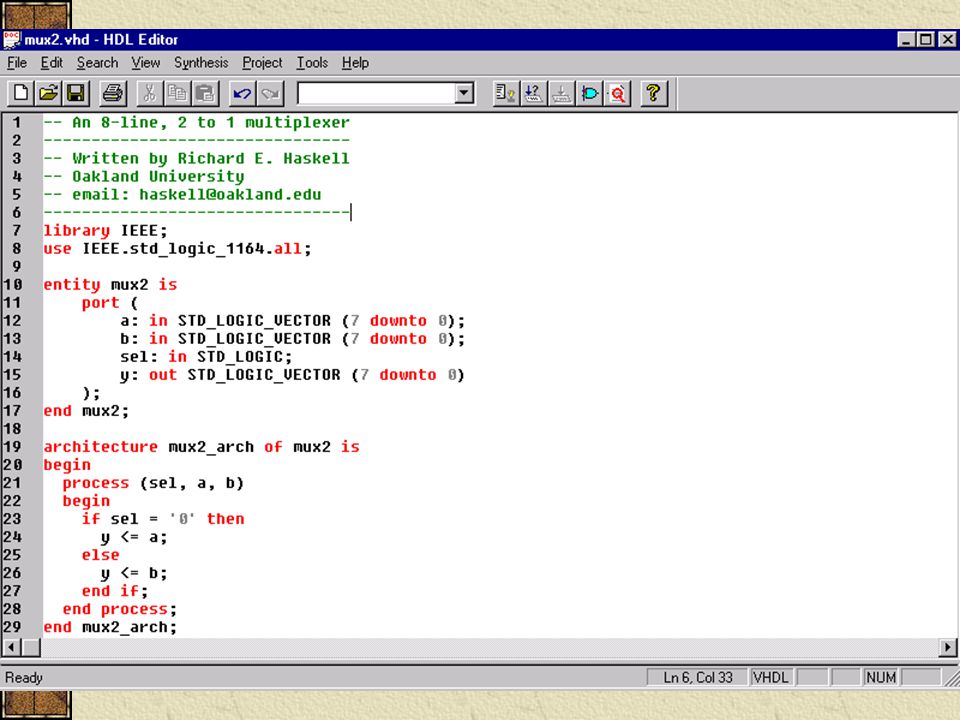Cut selection with the scissors icon
This screenshot has width=960, height=720.
coord(149,94)
